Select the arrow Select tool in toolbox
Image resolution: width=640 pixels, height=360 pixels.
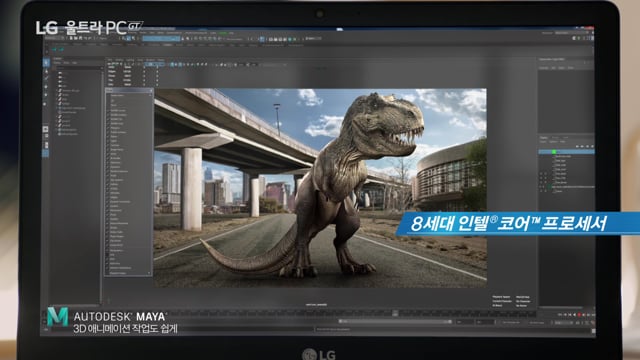46,62
